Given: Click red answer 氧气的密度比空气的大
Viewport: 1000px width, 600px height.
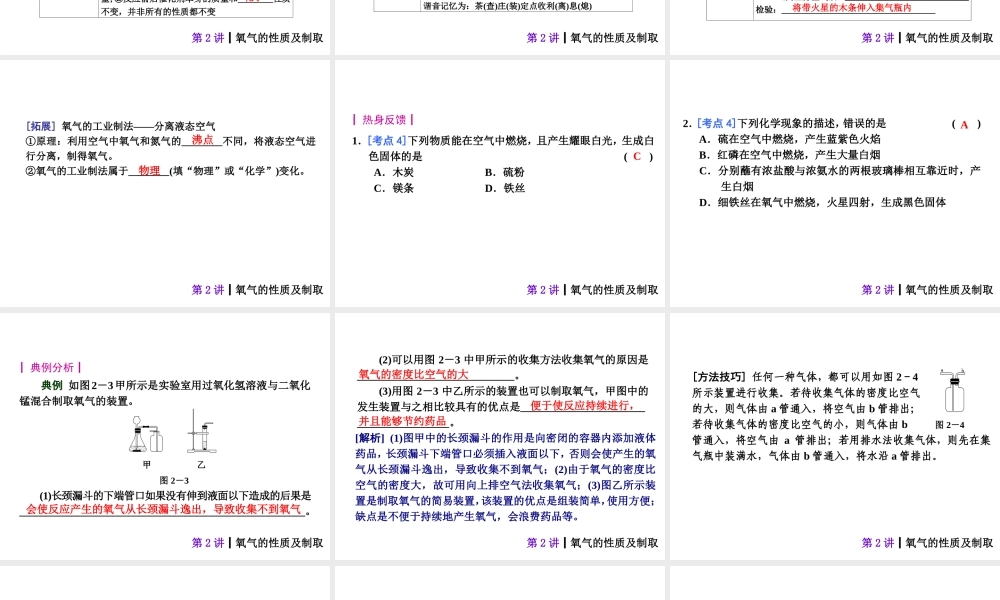Looking at the screenshot, I should click(413, 374).
